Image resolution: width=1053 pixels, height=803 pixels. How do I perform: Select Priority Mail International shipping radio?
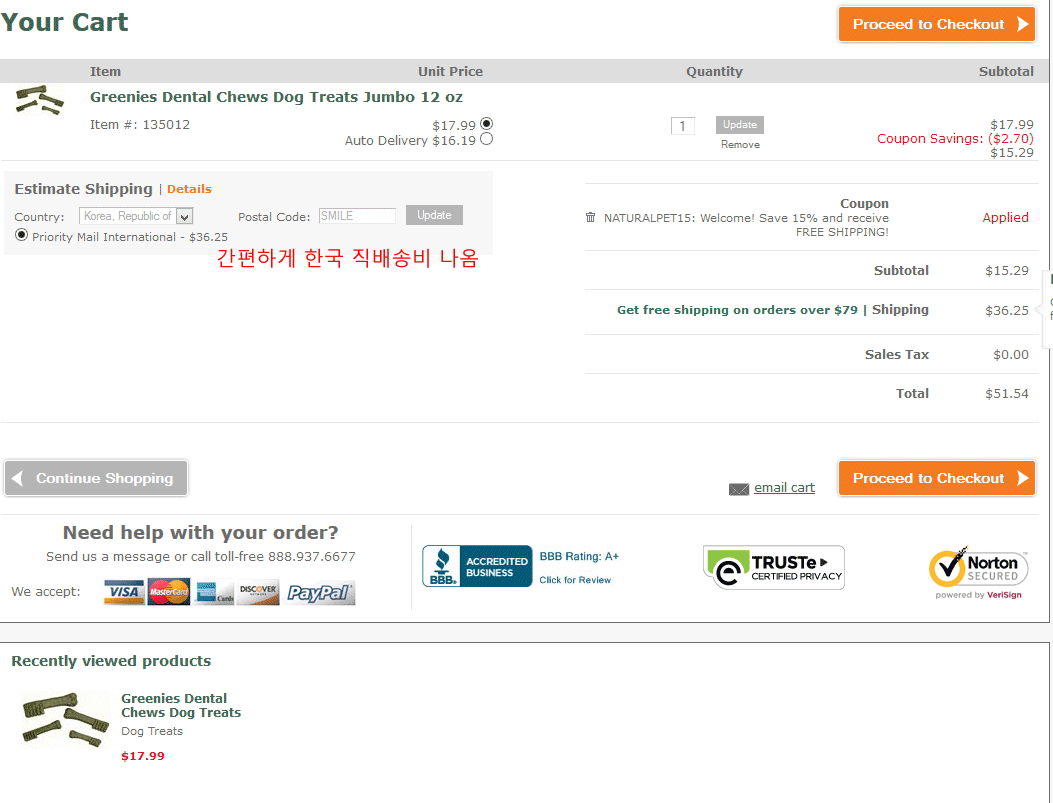click(x=22, y=235)
